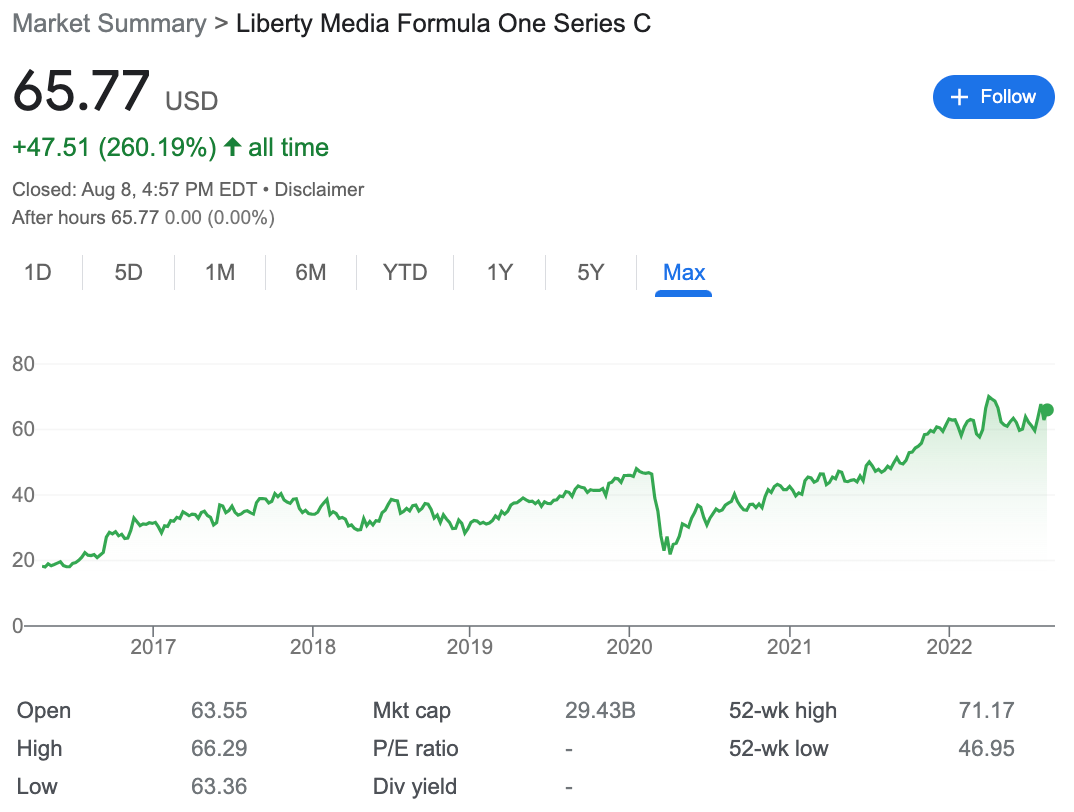The image size is (1074, 812).
Task: Click the current price dot on chart
Action: [x=1047, y=410]
